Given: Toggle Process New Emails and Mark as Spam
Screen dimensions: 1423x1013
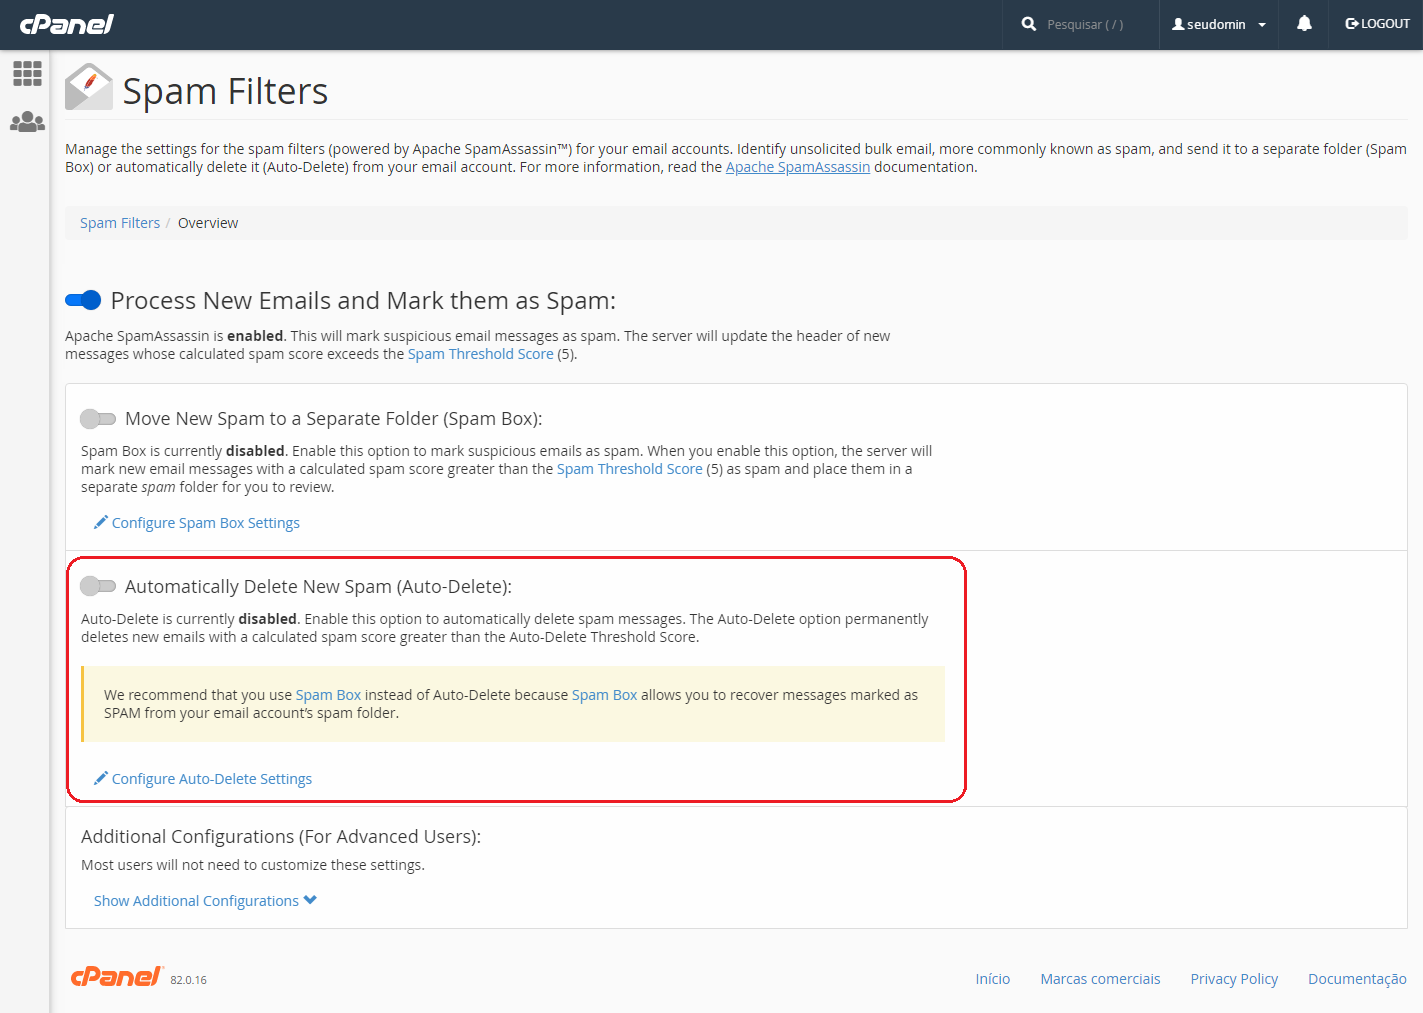Looking at the screenshot, I should click(x=83, y=300).
